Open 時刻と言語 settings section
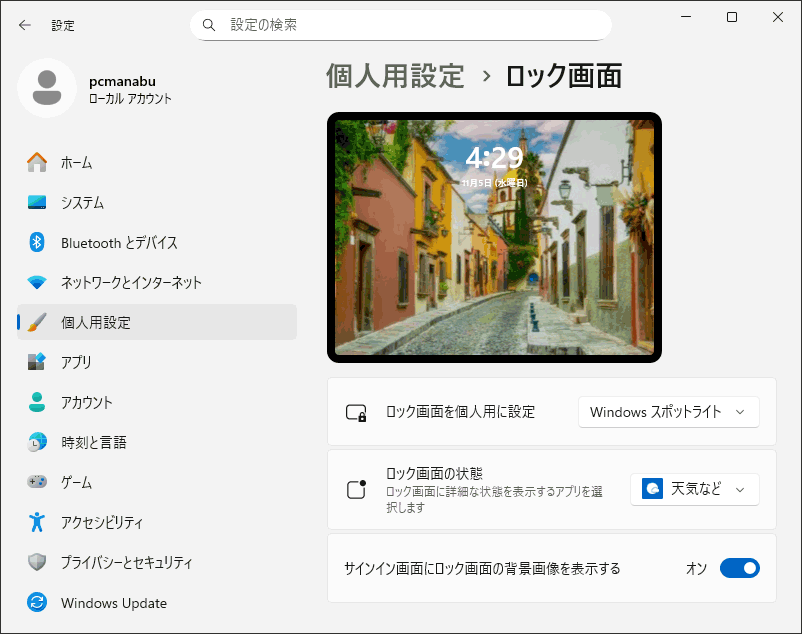Viewport: 802px width, 634px height. pyautogui.click(x=93, y=442)
